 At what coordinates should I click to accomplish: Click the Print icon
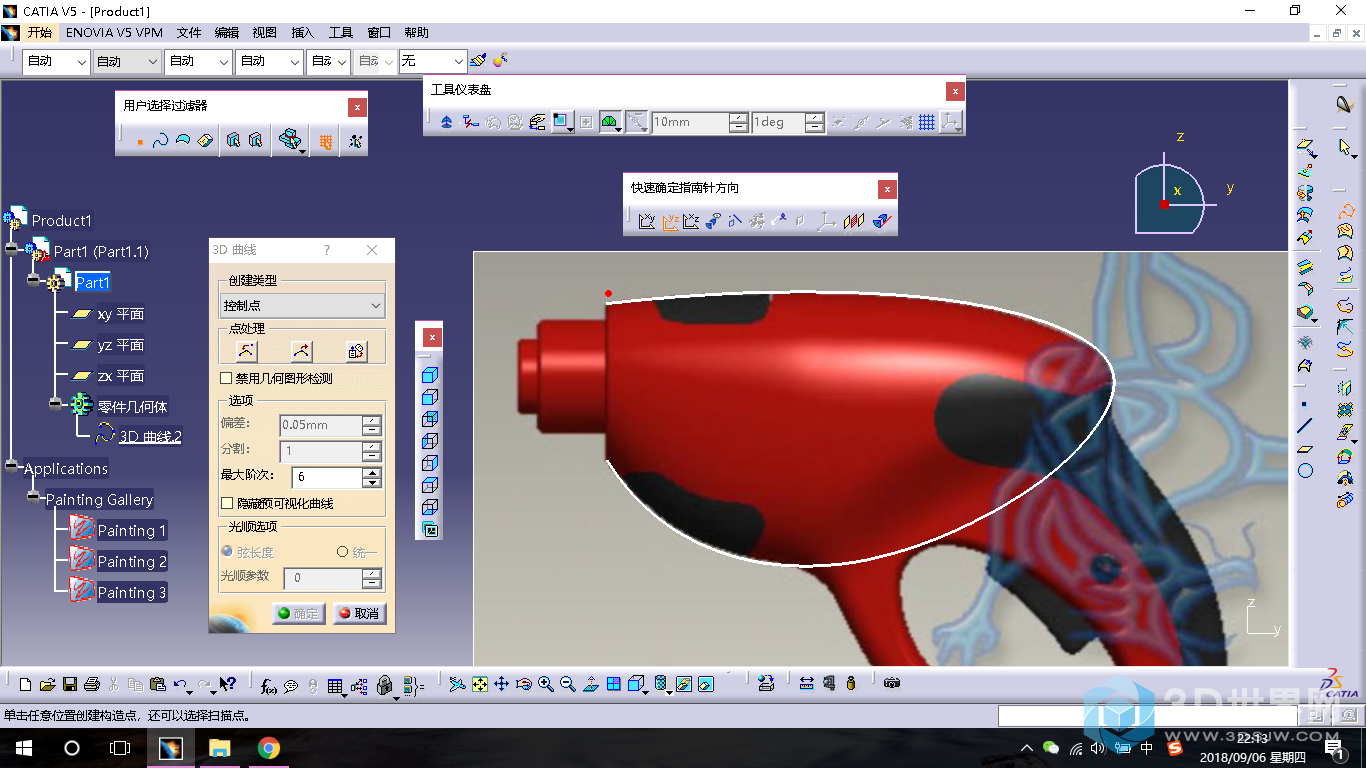pyautogui.click(x=92, y=685)
